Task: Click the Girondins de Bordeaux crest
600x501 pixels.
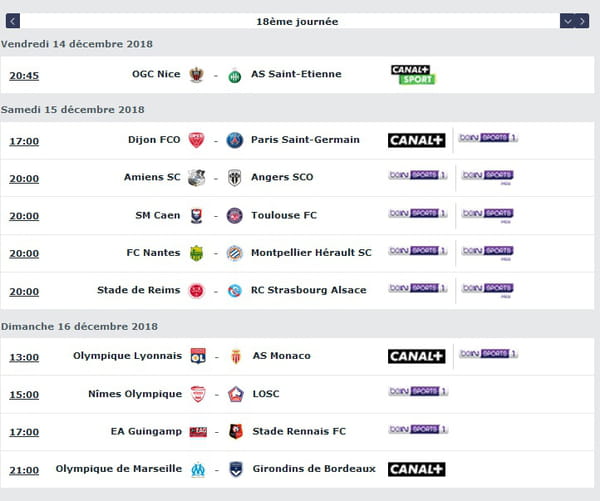Action: click(236, 469)
